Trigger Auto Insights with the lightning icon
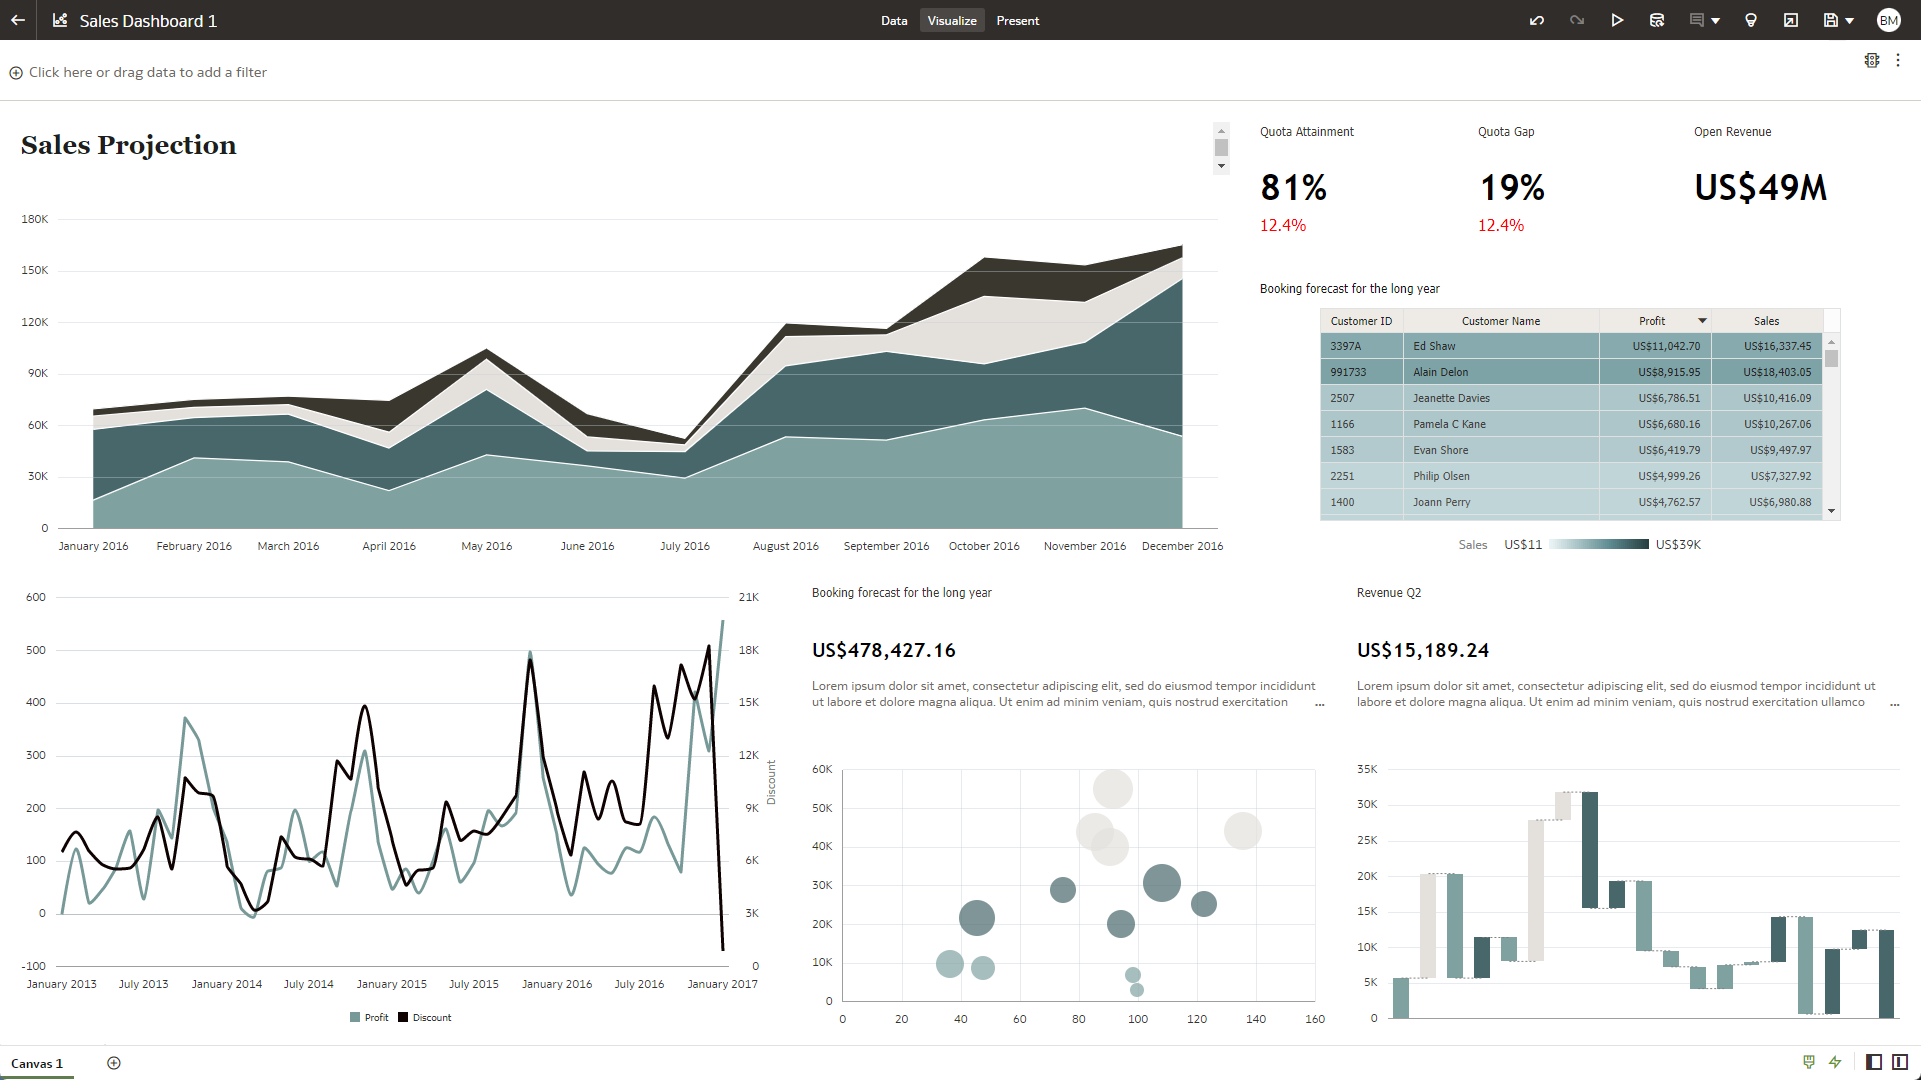Viewport: 1921px width, 1080px height. (1835, 1062)
